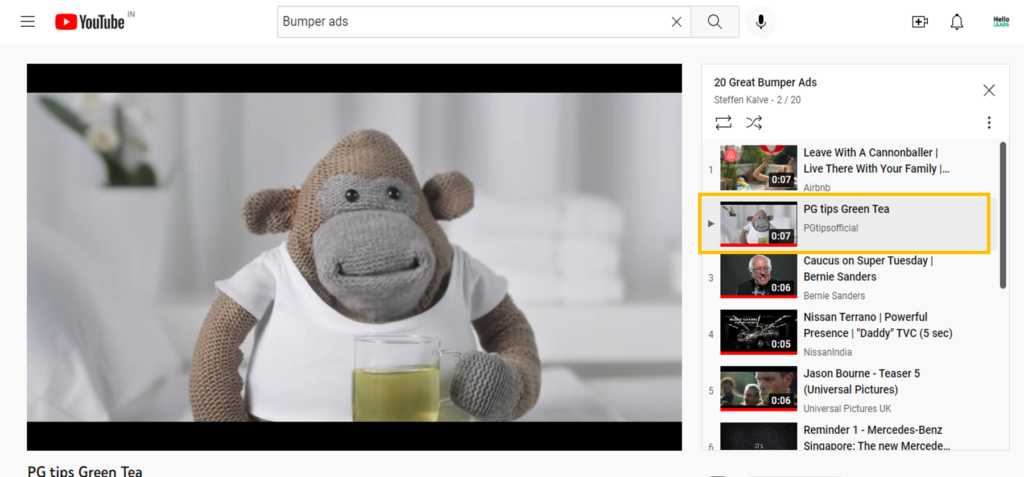Viewport: 1024px width, 477px height.
Task: Open playlist more options menu
Action: (x=989, y=122)
